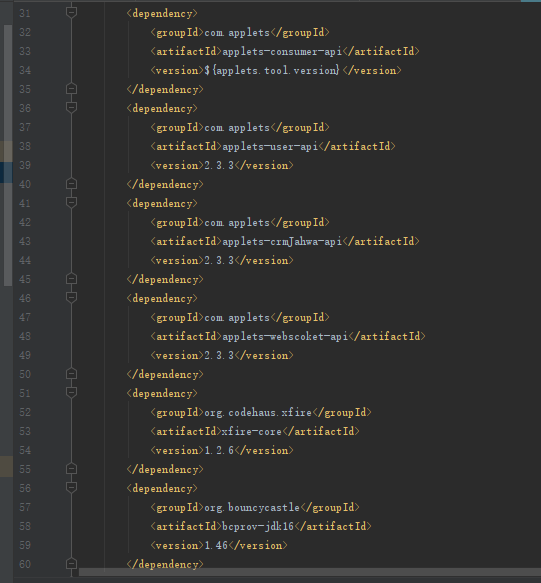The height and width of the screenshot is (583, 541).
Task: Collapse the dependency block starting at line 31
Action: click(71, 13)
